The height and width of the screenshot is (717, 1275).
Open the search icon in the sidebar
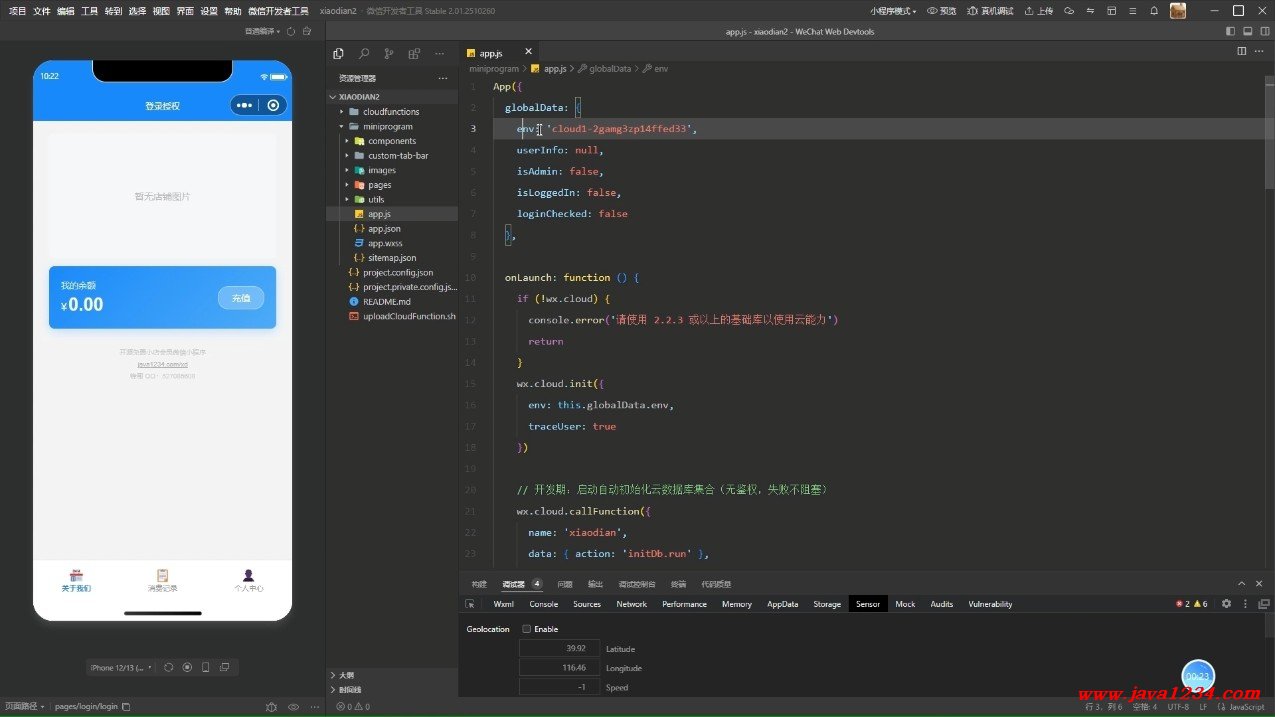[x=363, y=54]
